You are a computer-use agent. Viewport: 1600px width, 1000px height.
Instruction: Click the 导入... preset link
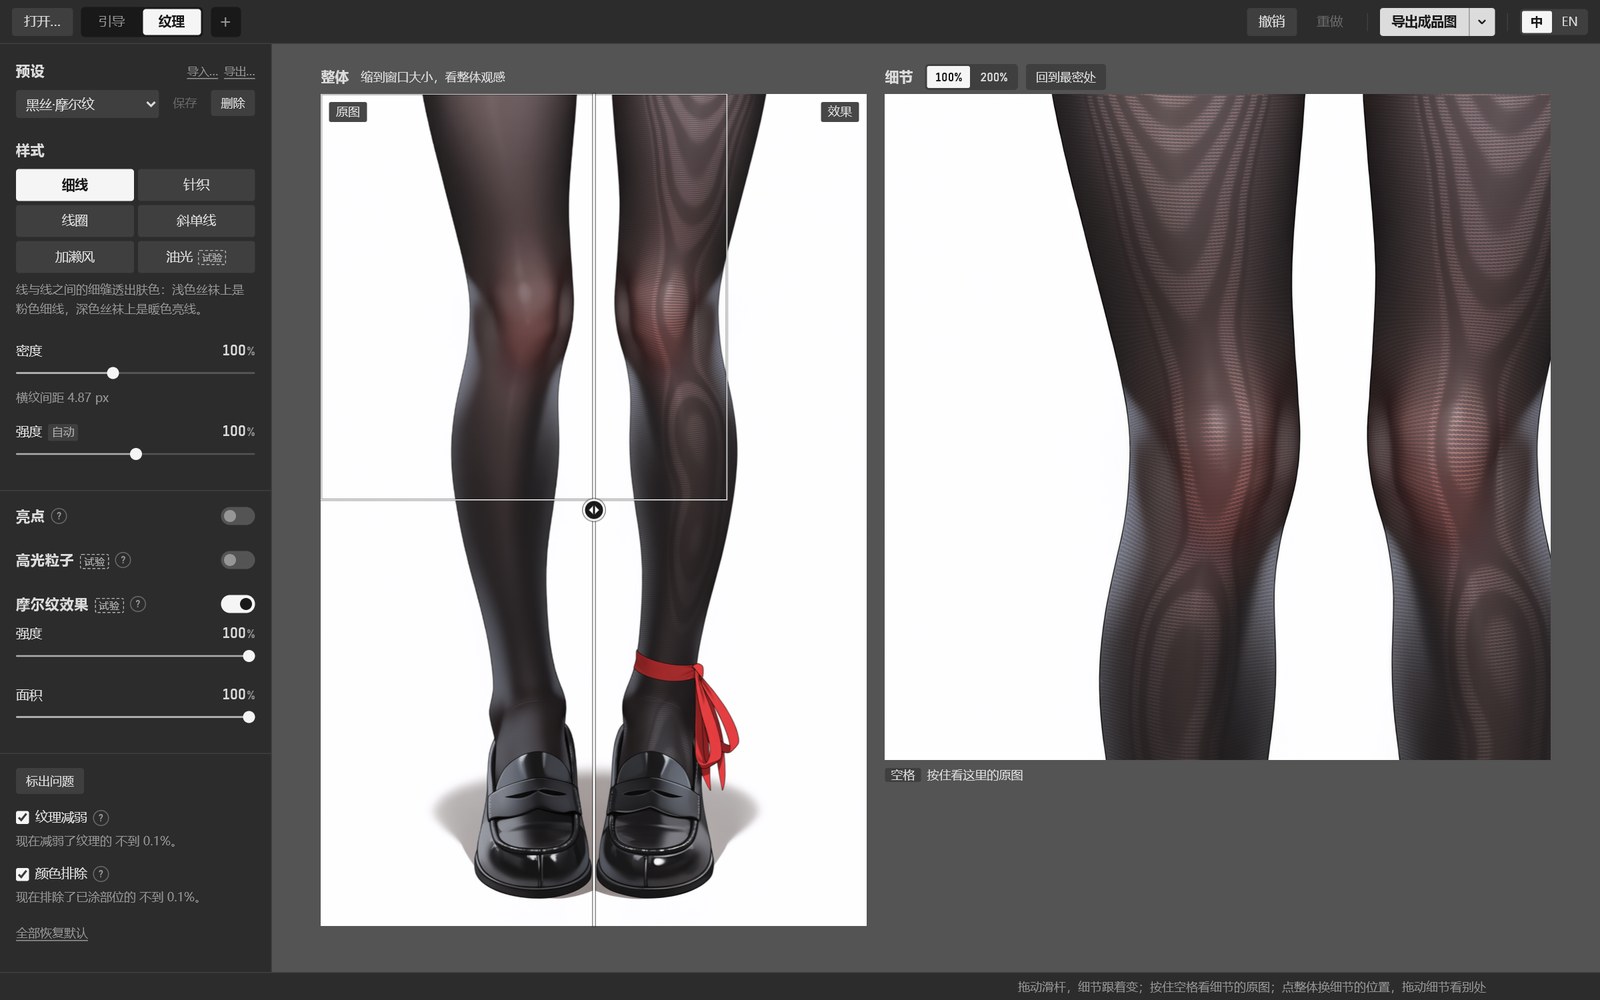pos(202,72)
